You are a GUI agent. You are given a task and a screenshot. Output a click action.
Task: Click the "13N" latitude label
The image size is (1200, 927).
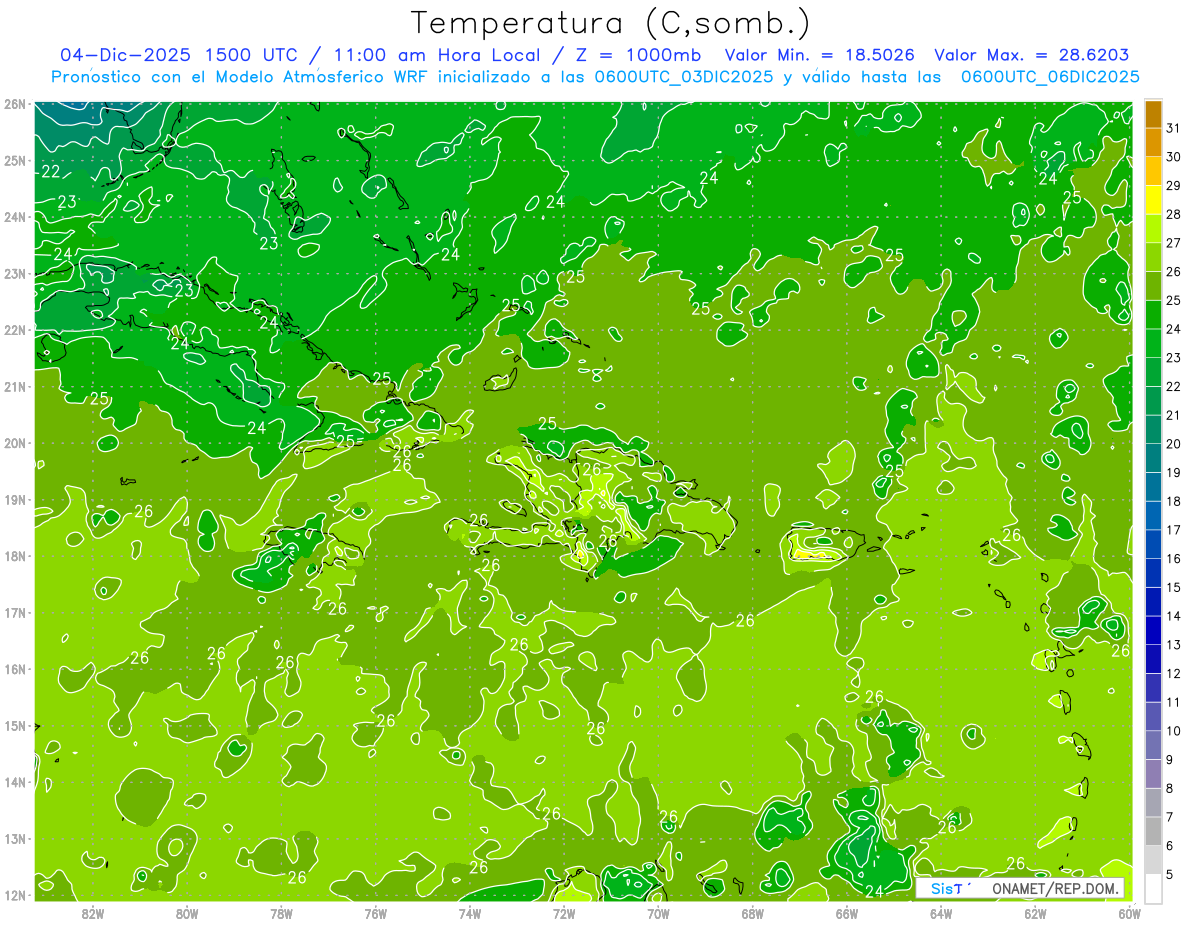[15, 838]
